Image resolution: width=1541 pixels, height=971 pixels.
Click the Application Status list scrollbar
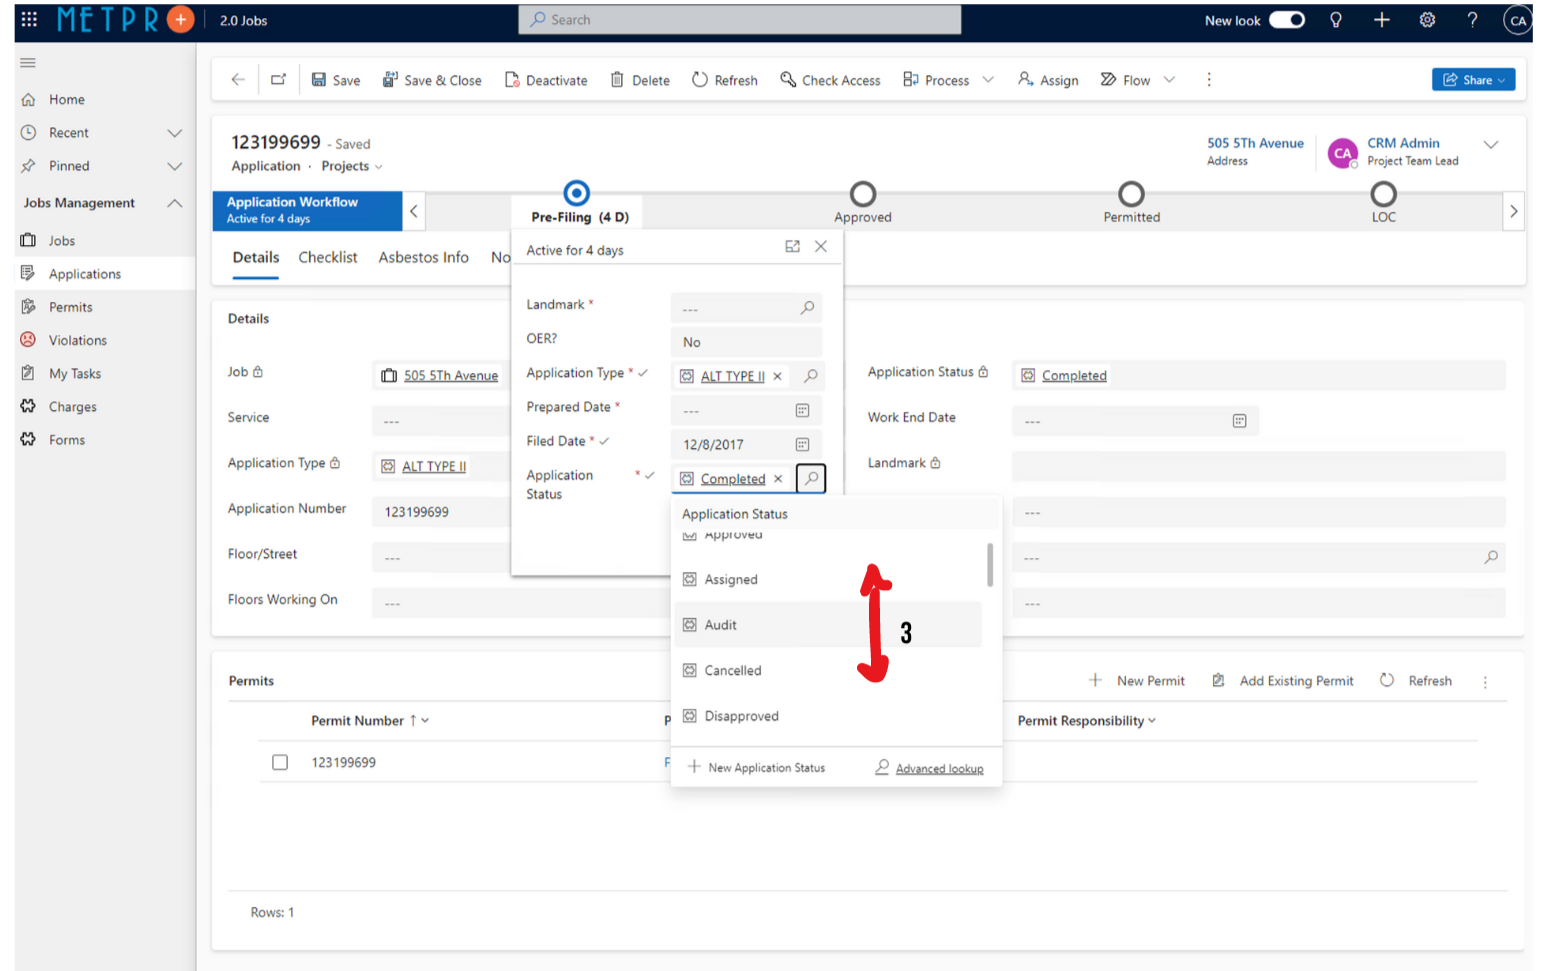tap(990, 566)
